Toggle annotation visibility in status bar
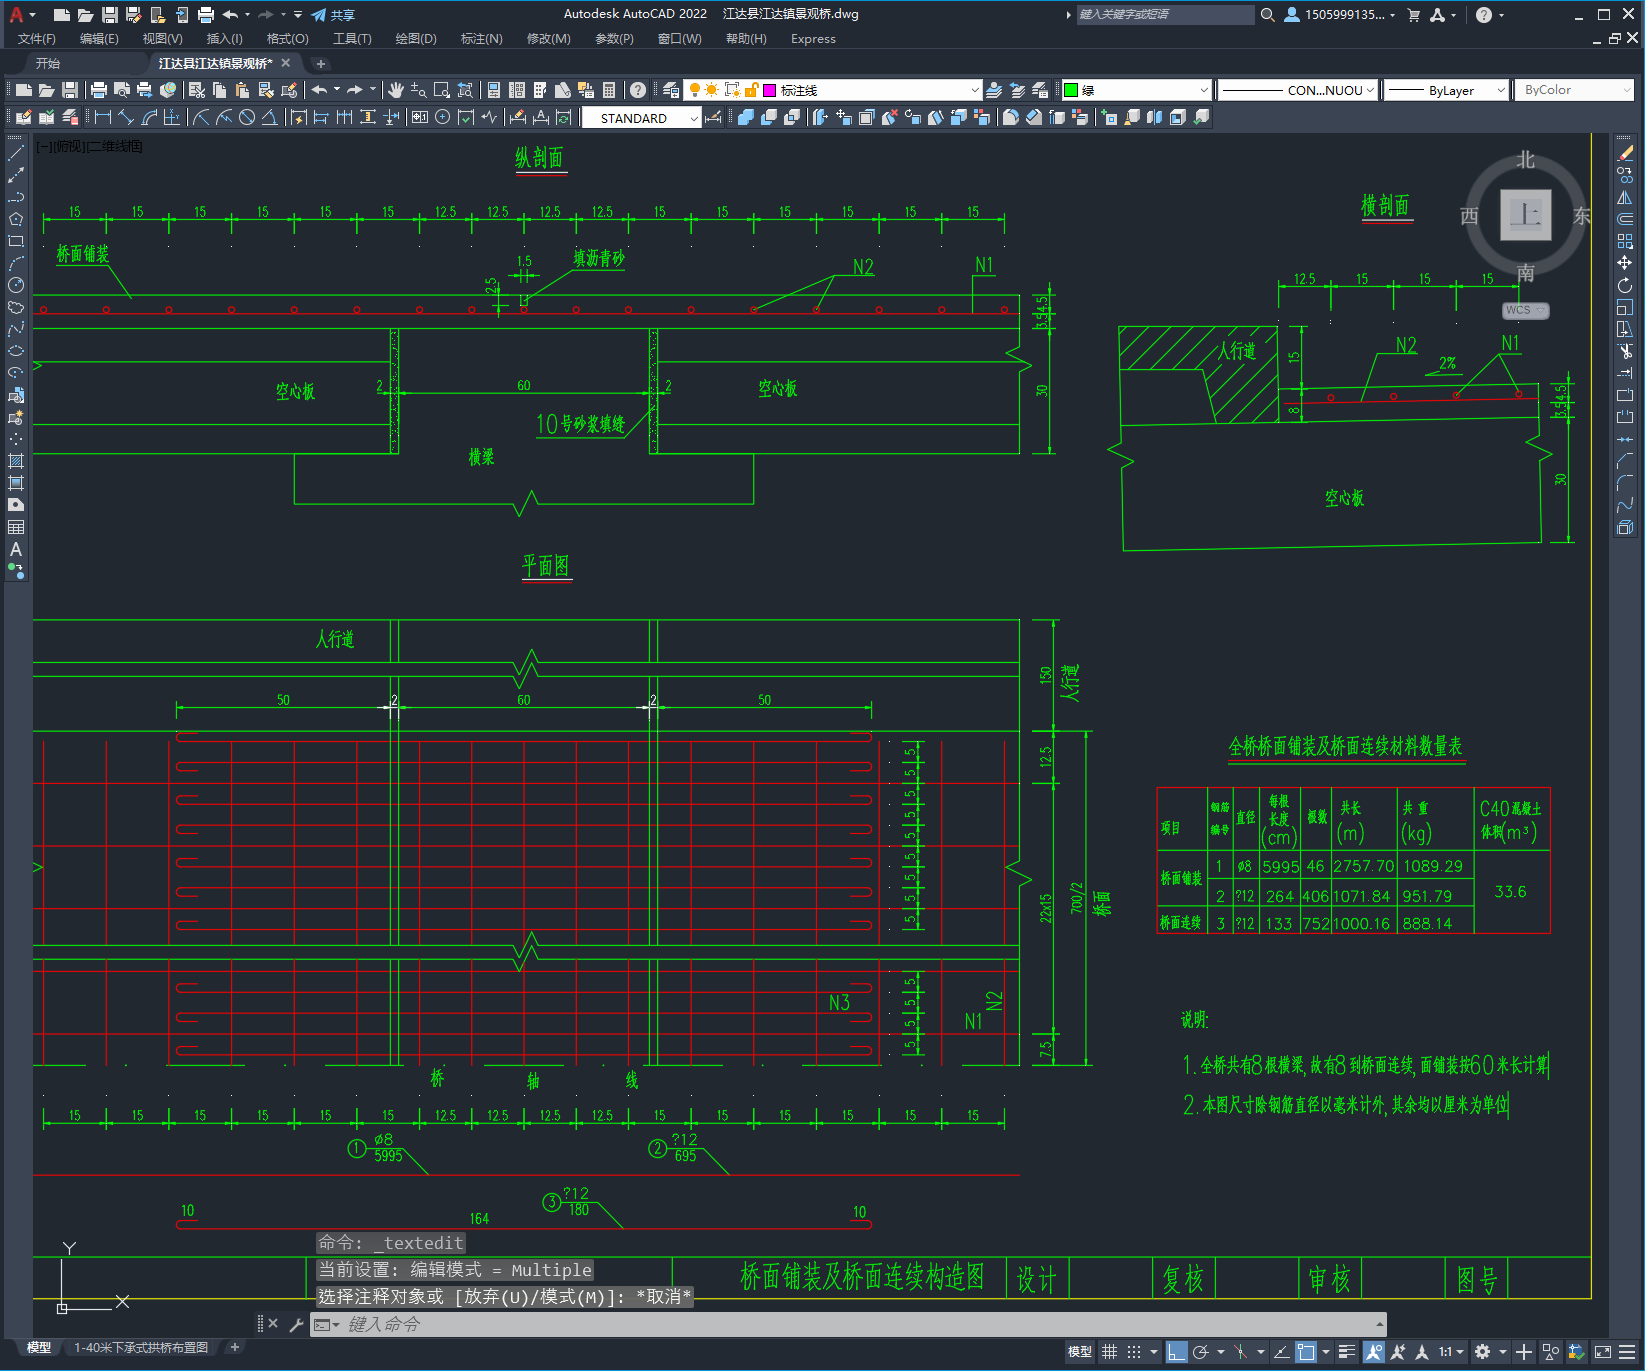Screen dimensions: 1645x1371 click(1373, 1352)
